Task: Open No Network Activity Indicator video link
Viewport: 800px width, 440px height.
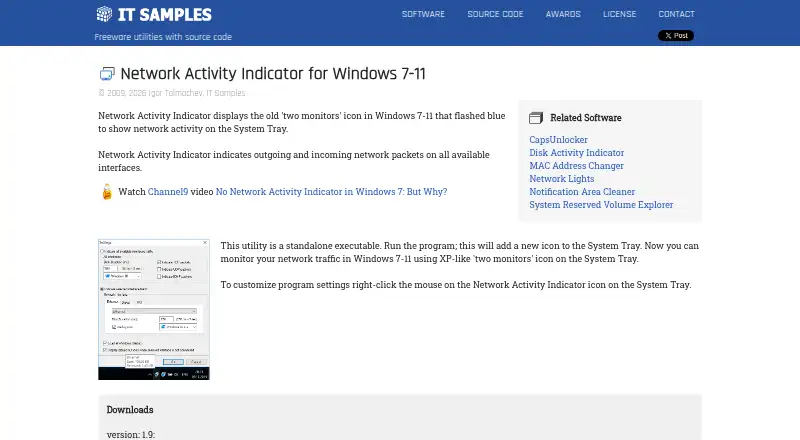Action: coord(332,192)
